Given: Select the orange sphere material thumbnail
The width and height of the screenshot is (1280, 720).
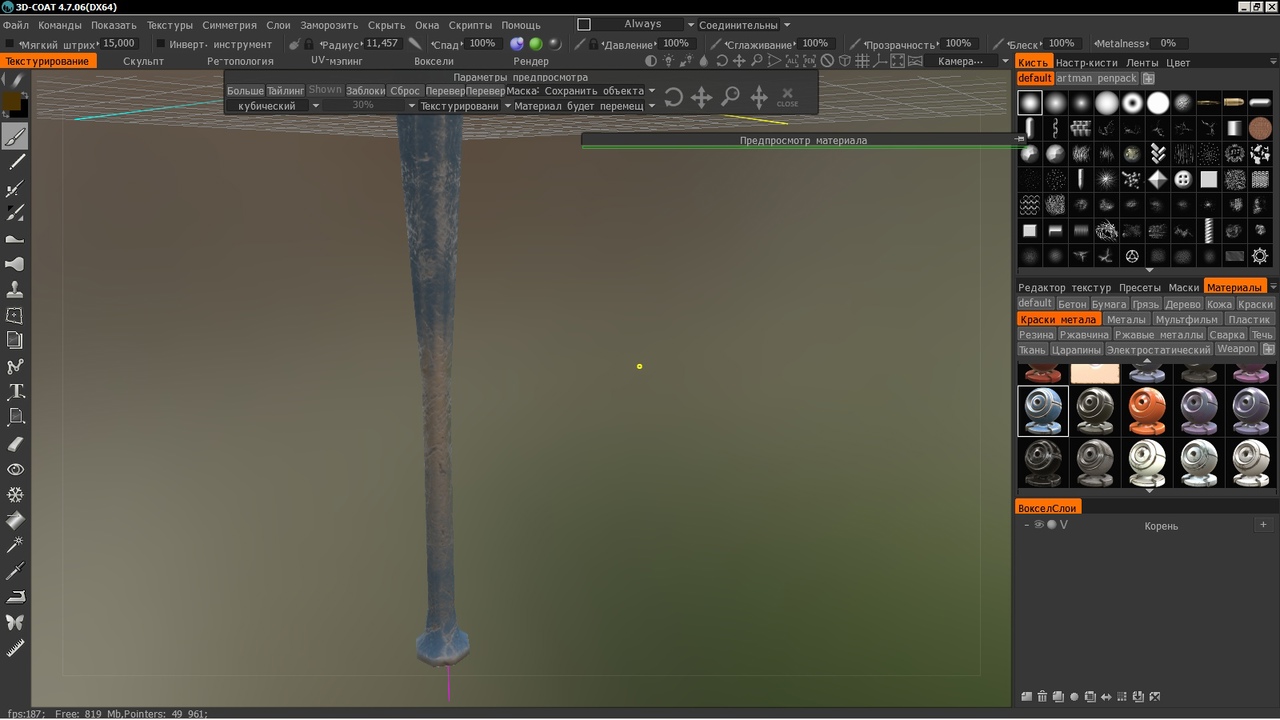Looking at the screenshot, I should pyautogui.click(x=1147, y=411).
